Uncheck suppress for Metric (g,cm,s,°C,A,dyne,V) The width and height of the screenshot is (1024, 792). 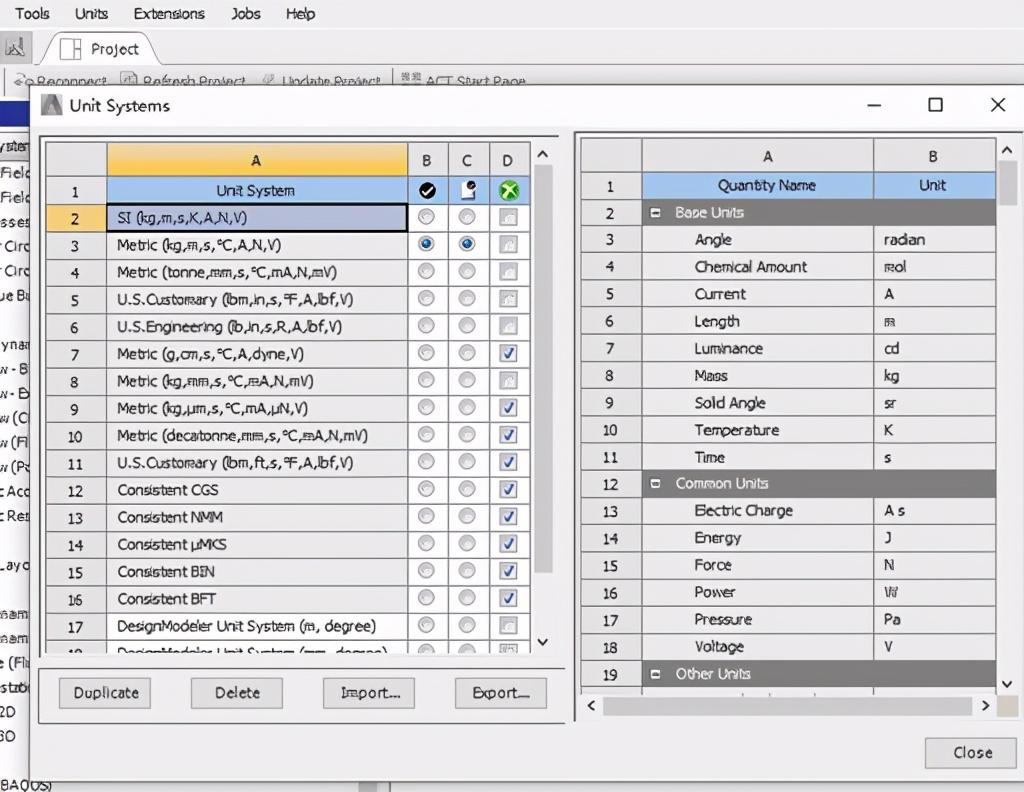coord(508,353)
